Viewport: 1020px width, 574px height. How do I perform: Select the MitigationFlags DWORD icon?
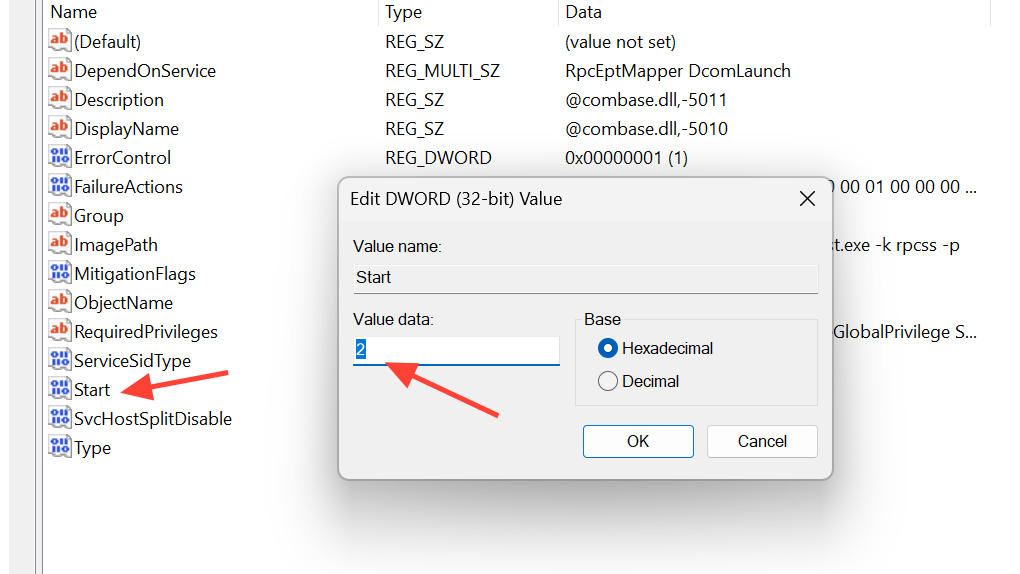[x=60, y=274]
